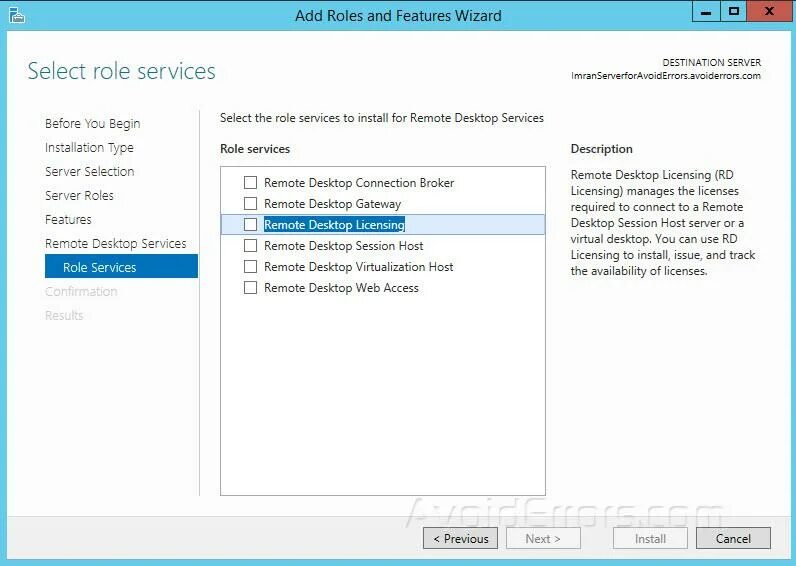Go to the Before You Begin step
This screenshot has width=796, height=566.
92,123
